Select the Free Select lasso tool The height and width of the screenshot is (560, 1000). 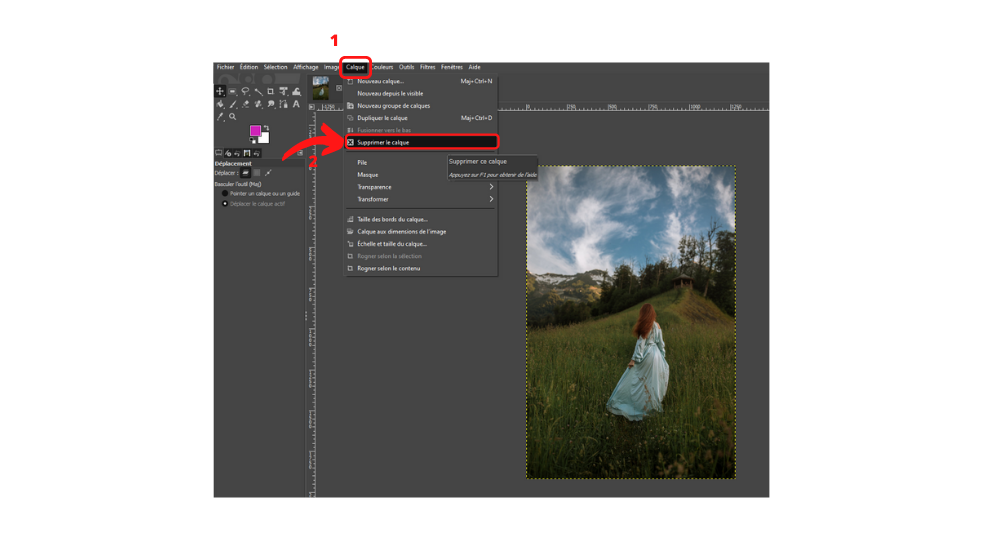(x=246, y=91)
